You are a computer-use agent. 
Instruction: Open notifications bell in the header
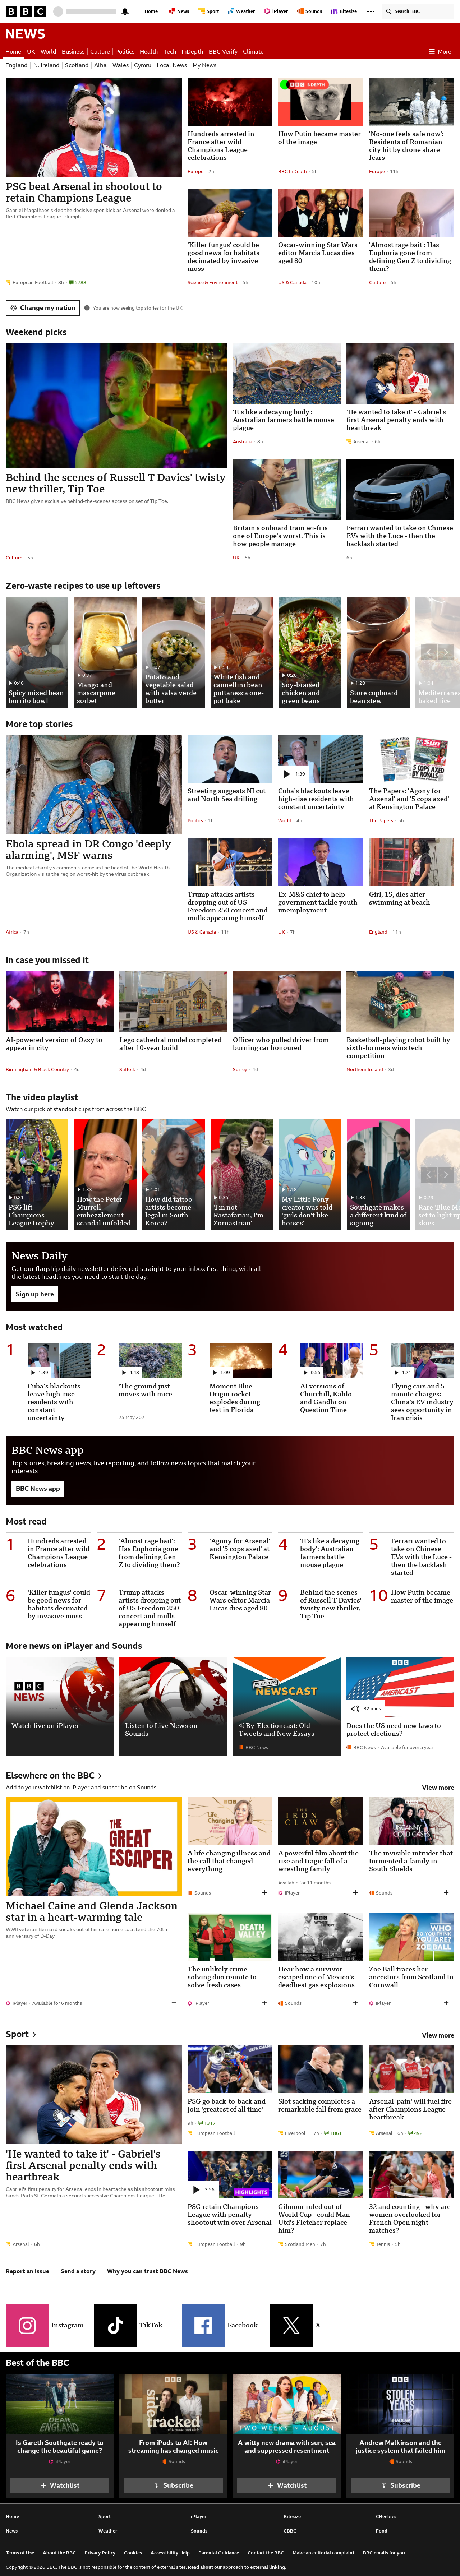[x=125, y=11]
